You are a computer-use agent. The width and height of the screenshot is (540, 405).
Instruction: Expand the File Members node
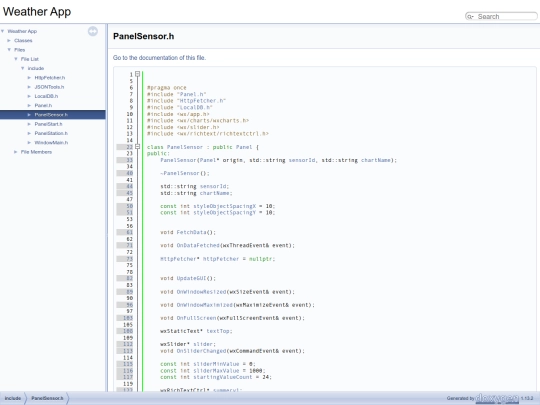coord(16,152)
